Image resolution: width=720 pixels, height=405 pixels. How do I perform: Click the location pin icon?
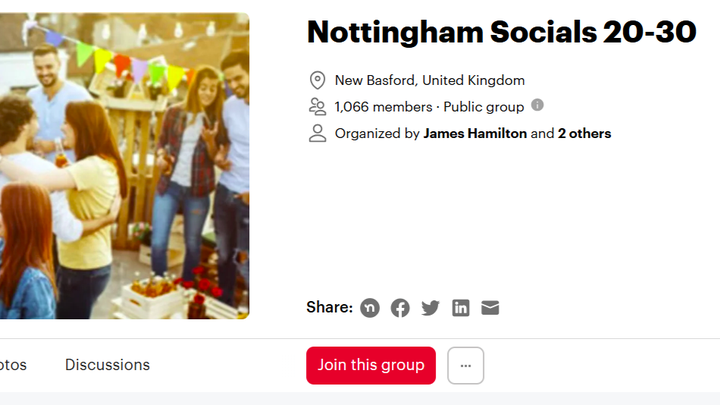(x=318, y=80)
